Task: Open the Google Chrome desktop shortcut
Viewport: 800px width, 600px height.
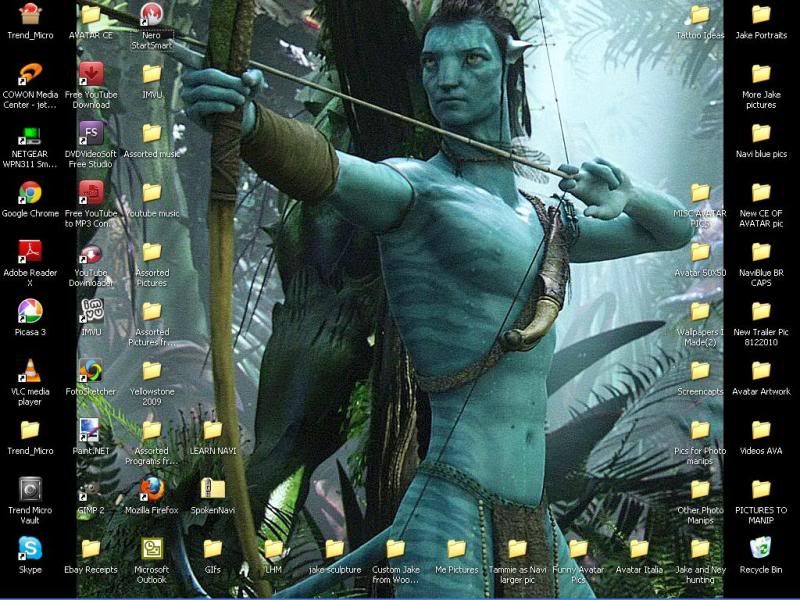Action: [x=30, y=193]
